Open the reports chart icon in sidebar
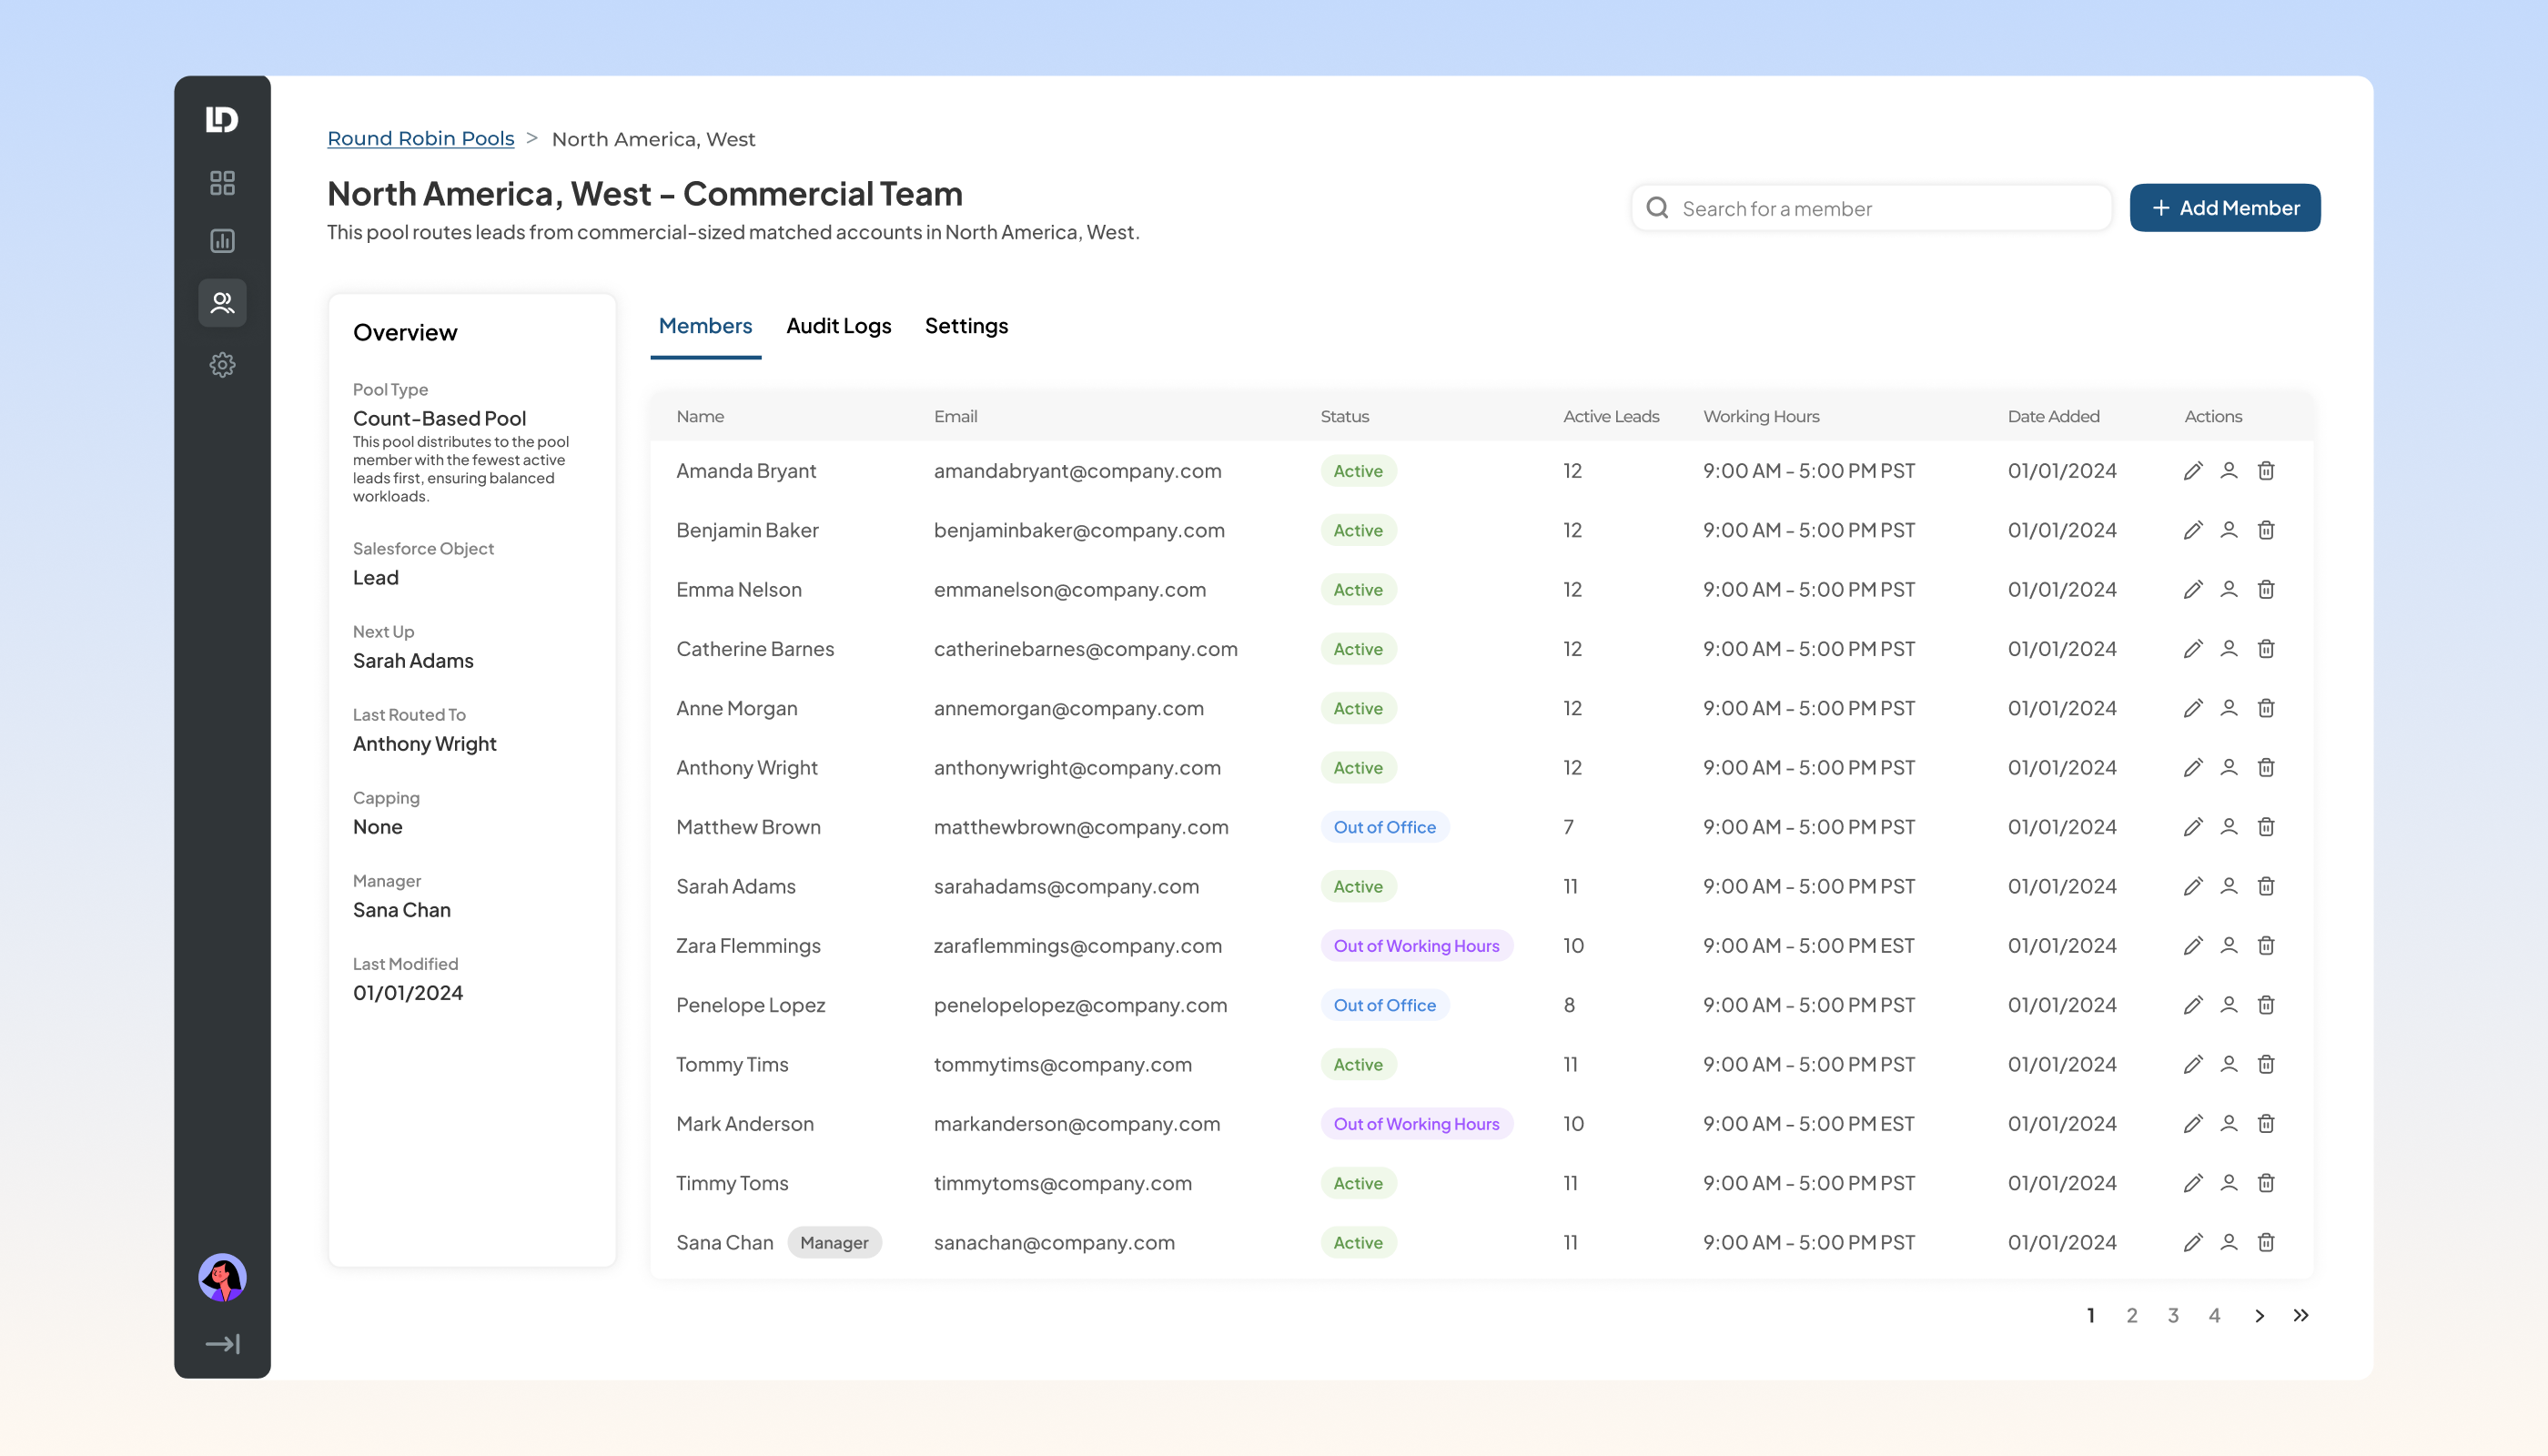 [x=222, y=241]
